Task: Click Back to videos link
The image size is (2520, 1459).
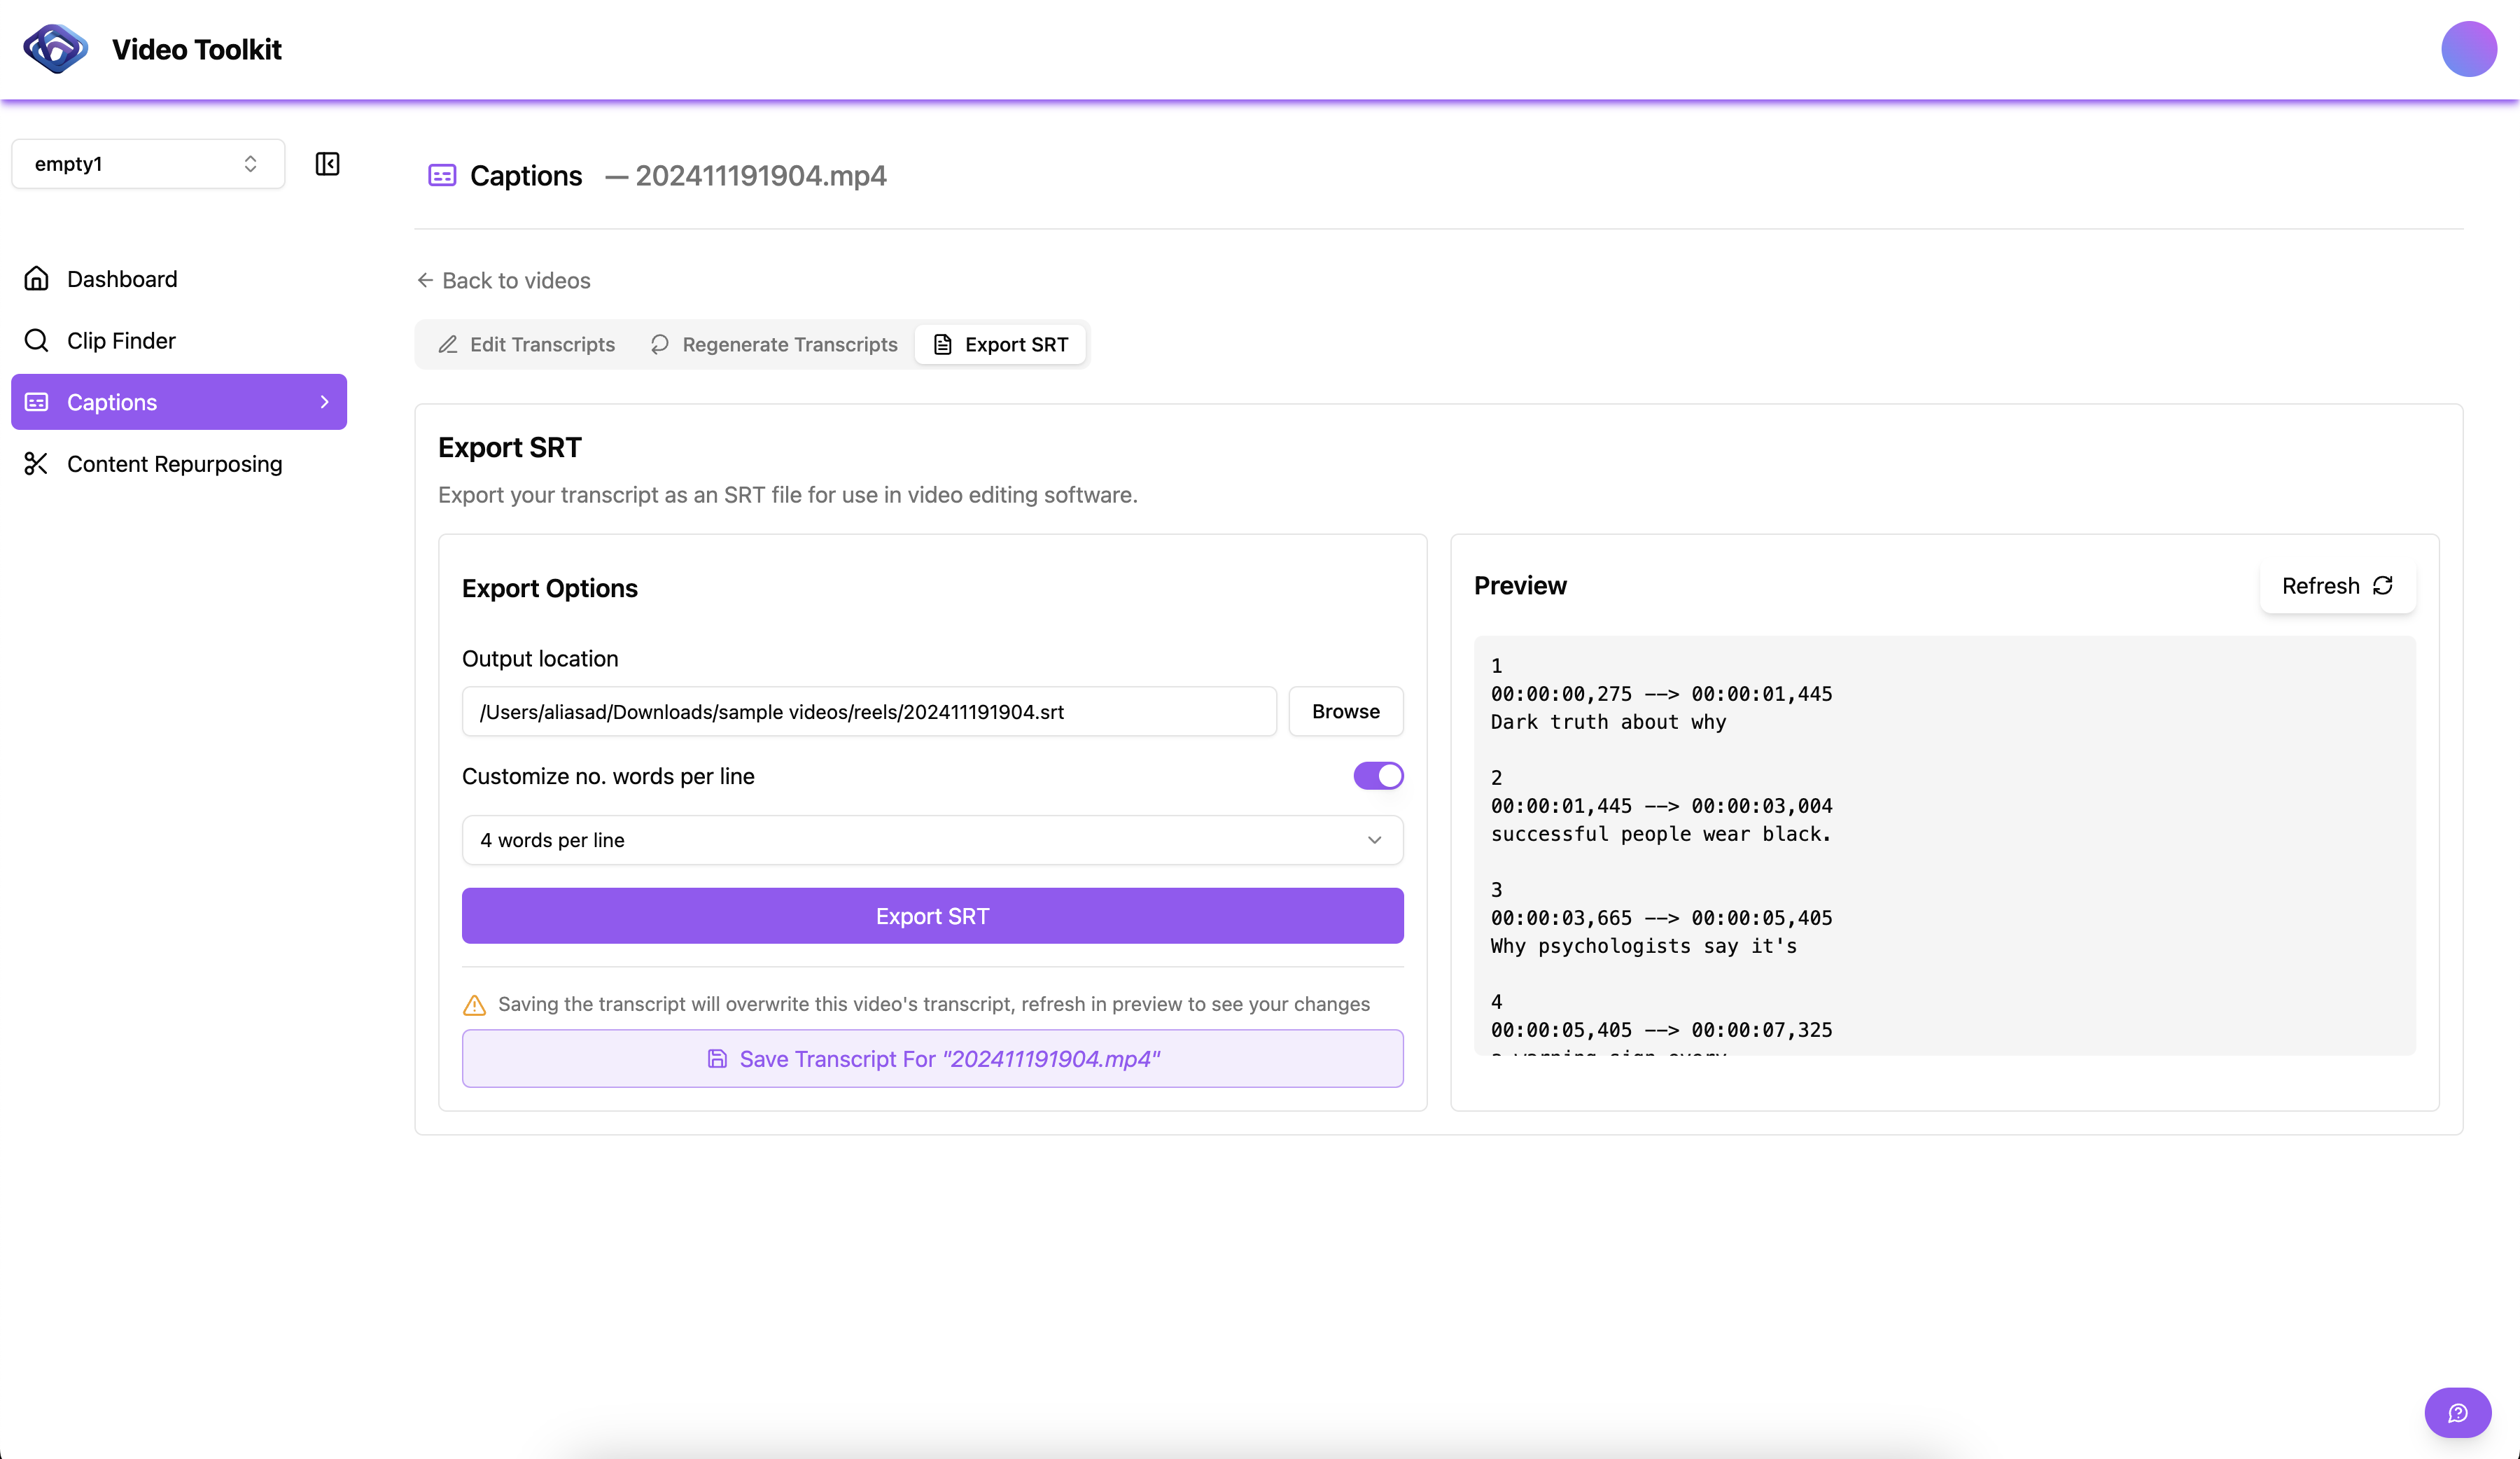Action: pos(504,281)
